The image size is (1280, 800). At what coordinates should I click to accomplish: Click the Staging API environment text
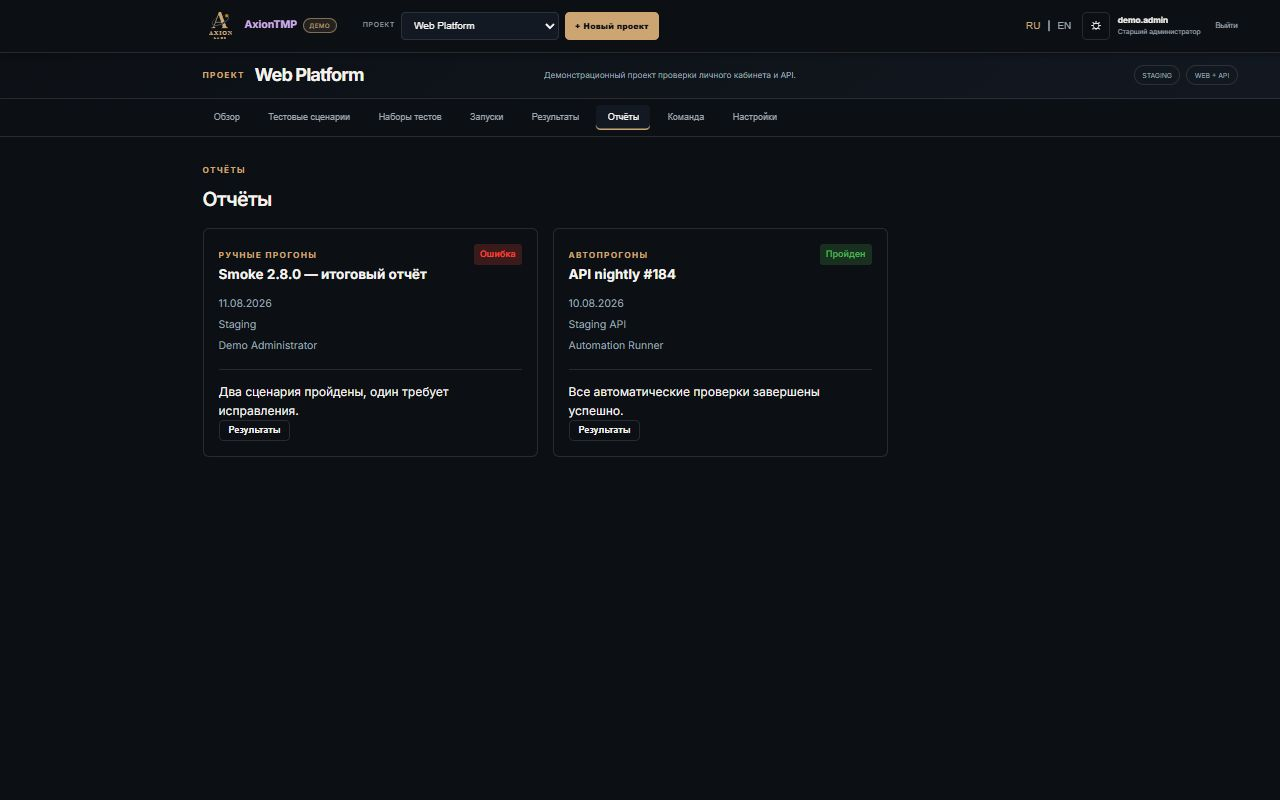597,324
